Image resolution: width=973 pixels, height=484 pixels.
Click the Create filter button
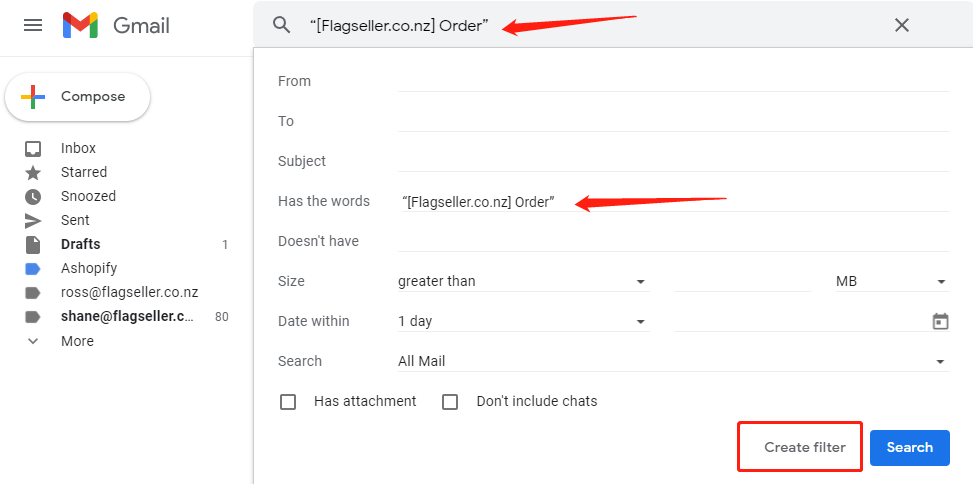pyautogui.click(x=805, y=447)
